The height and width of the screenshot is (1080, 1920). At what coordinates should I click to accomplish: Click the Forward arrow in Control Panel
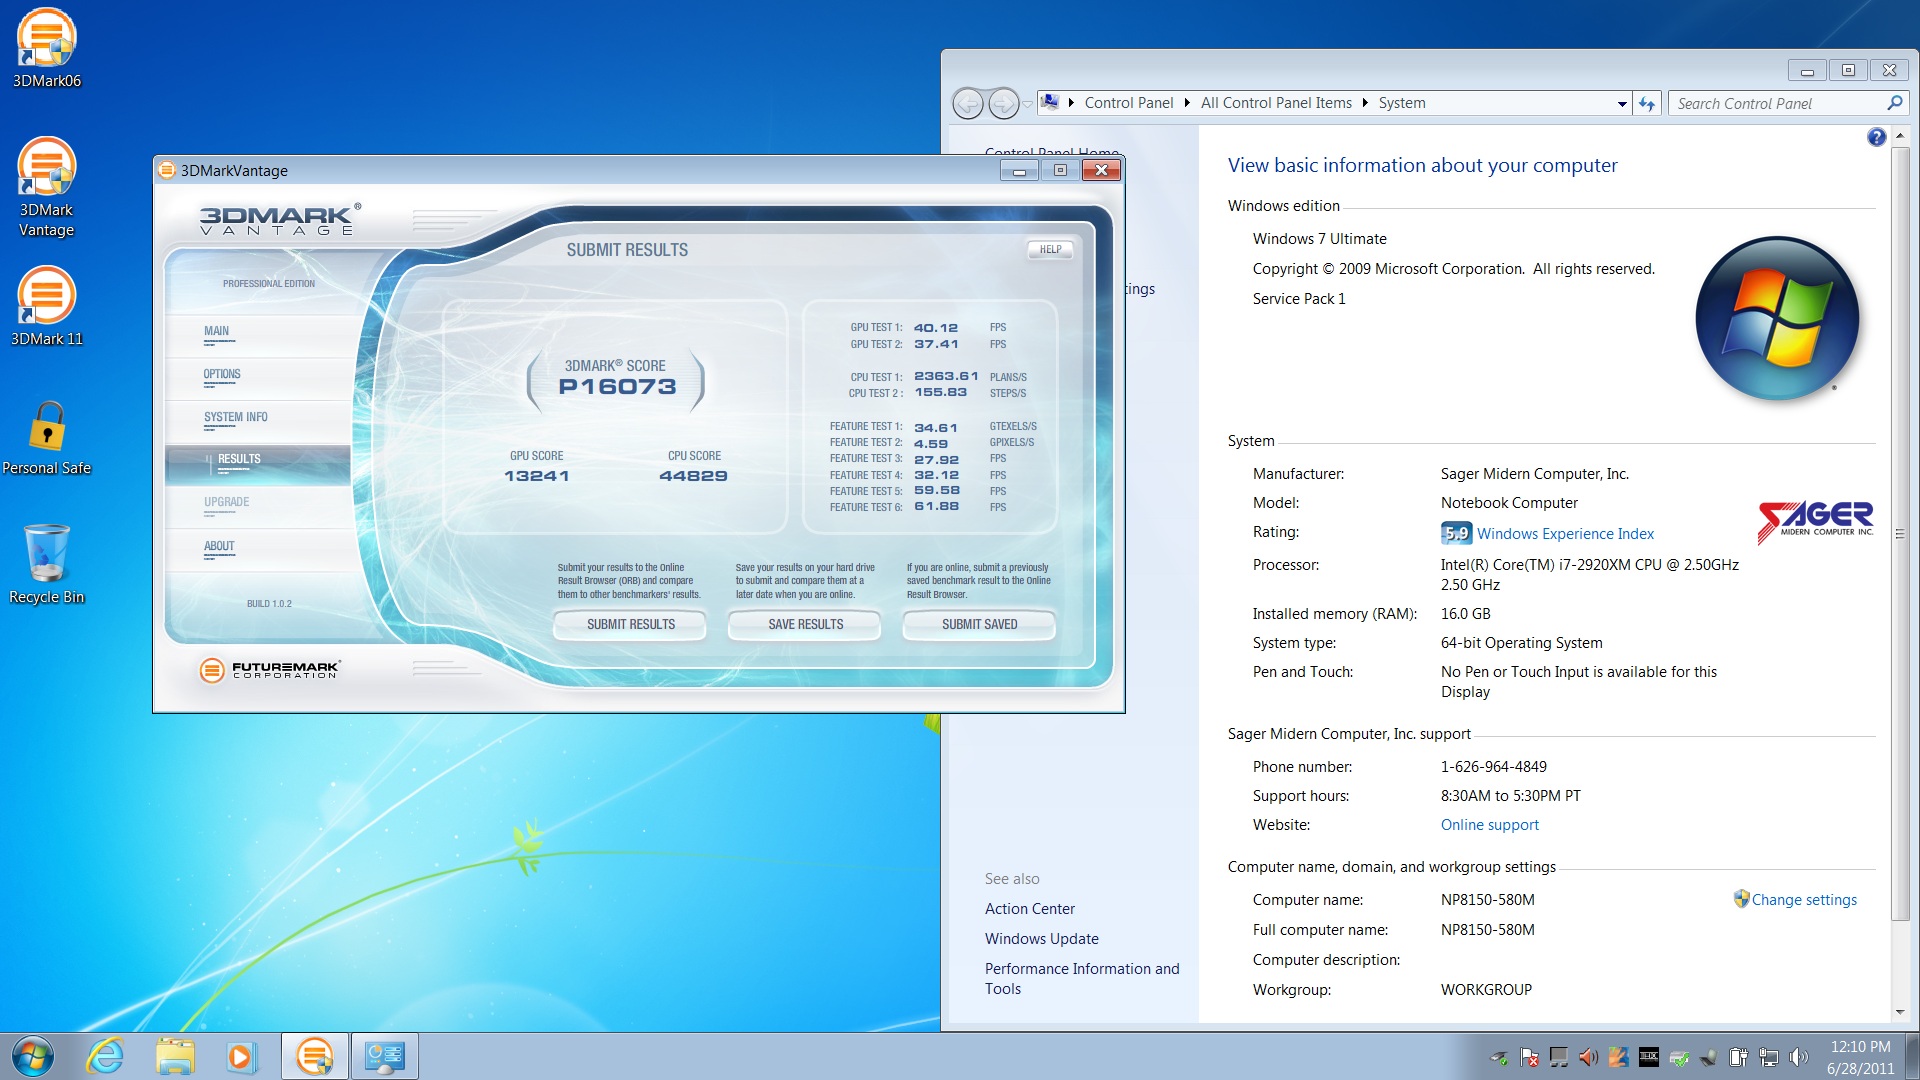coord(1003,103)
